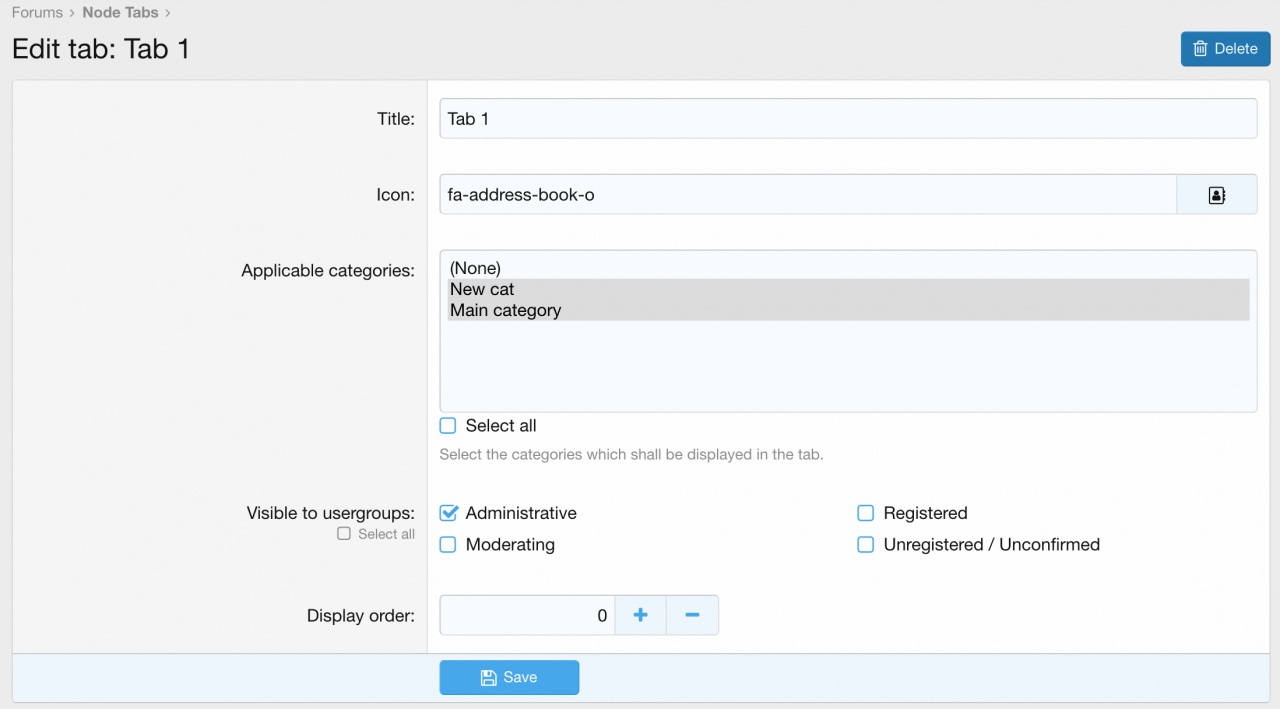Click empty area of Applicable categories listbox
Viewport: 1280px width, 709px height.
(x=847, y=368)
